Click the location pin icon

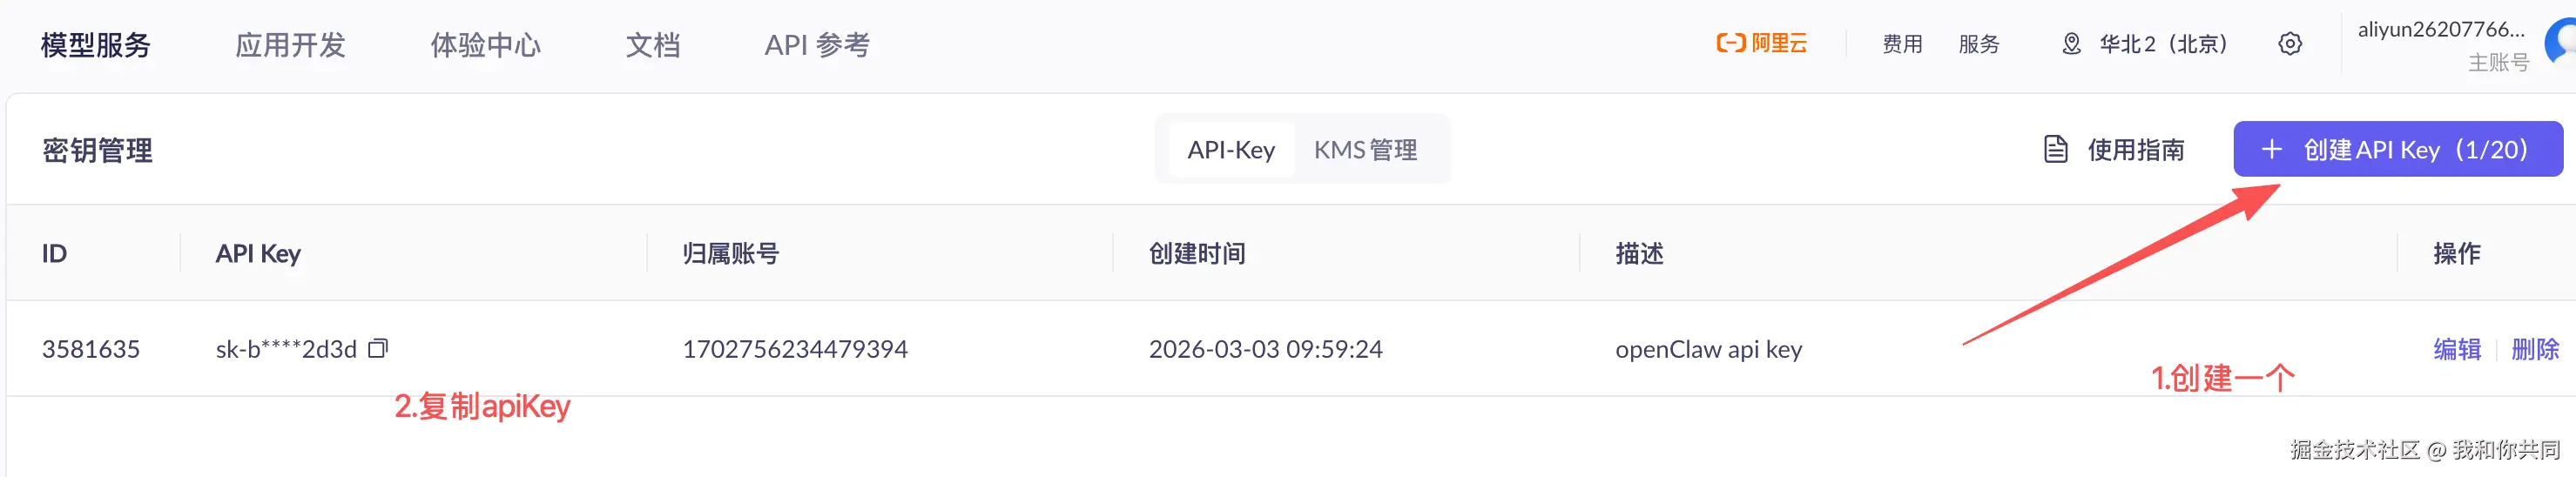2071,44
